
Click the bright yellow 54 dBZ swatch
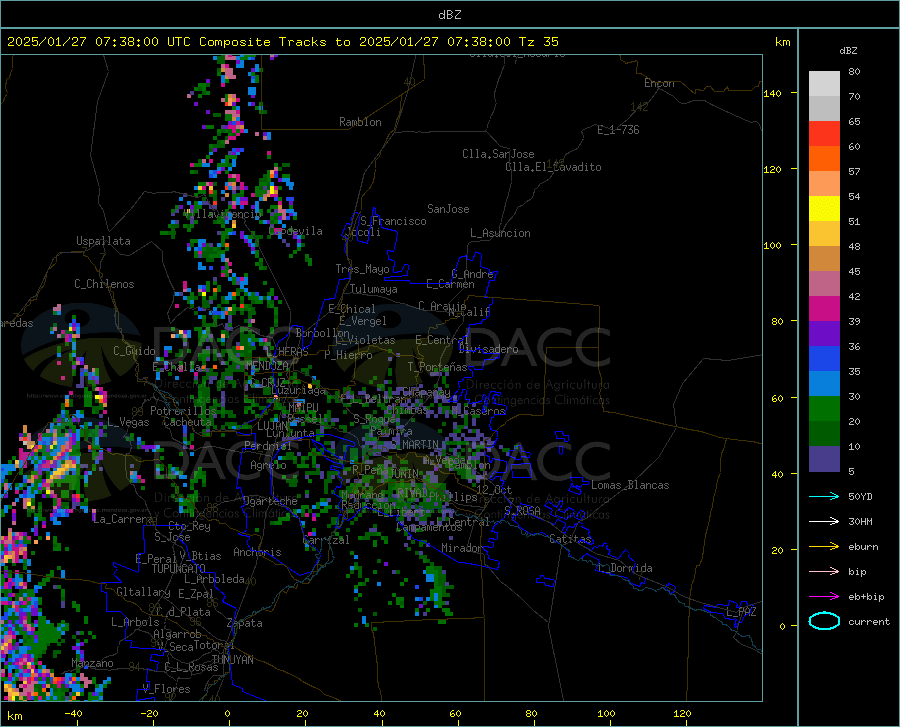pyautogui.click(x=824, y=209)
